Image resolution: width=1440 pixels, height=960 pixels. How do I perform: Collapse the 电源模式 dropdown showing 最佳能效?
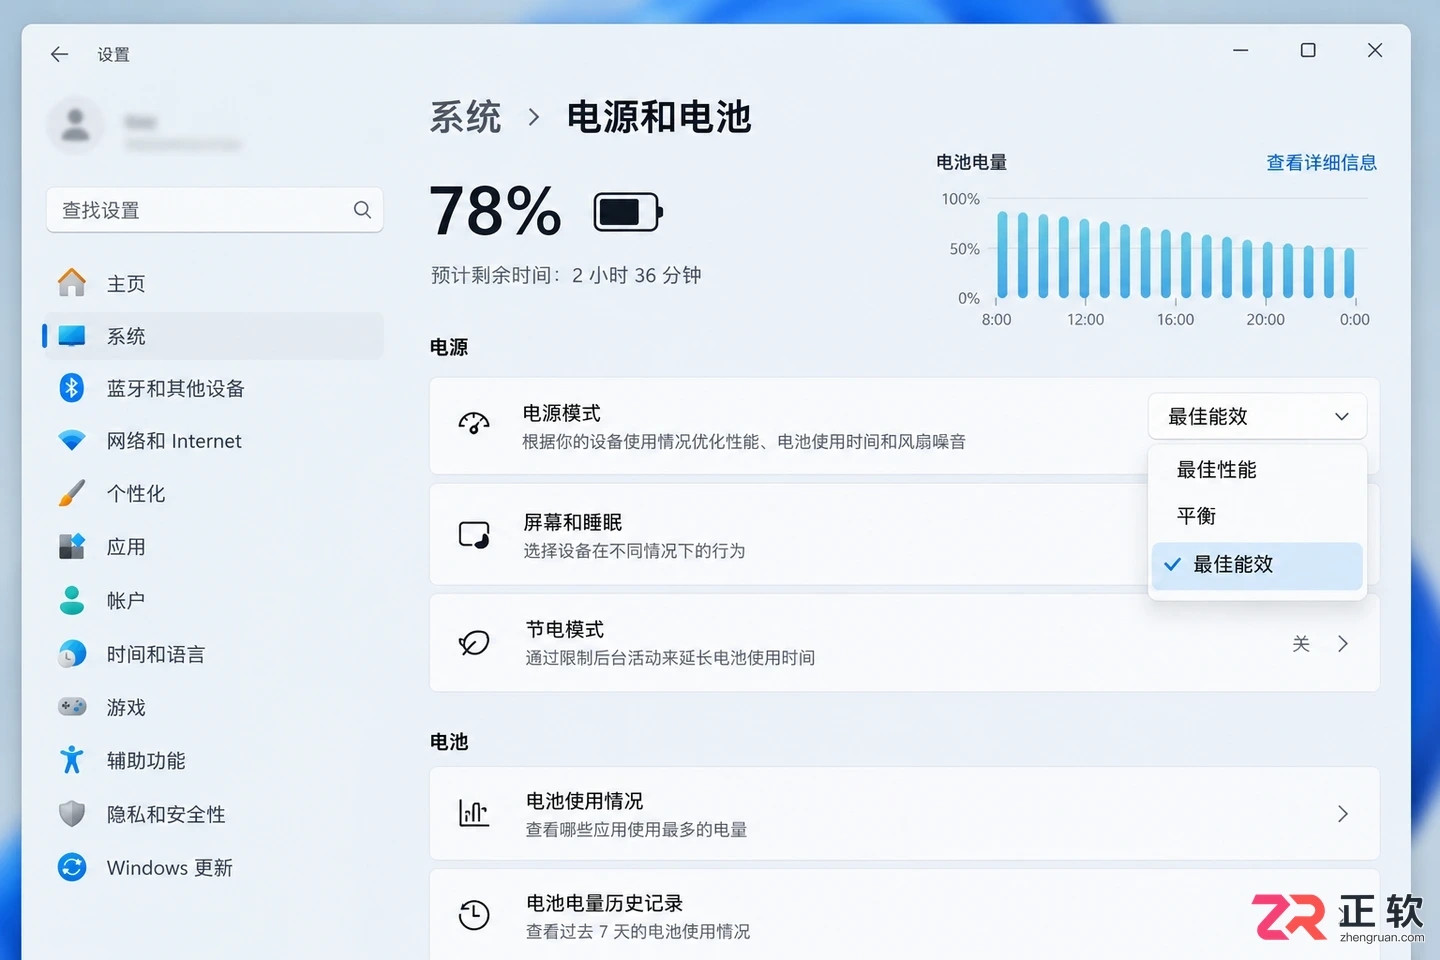(x=1257, y=416)
